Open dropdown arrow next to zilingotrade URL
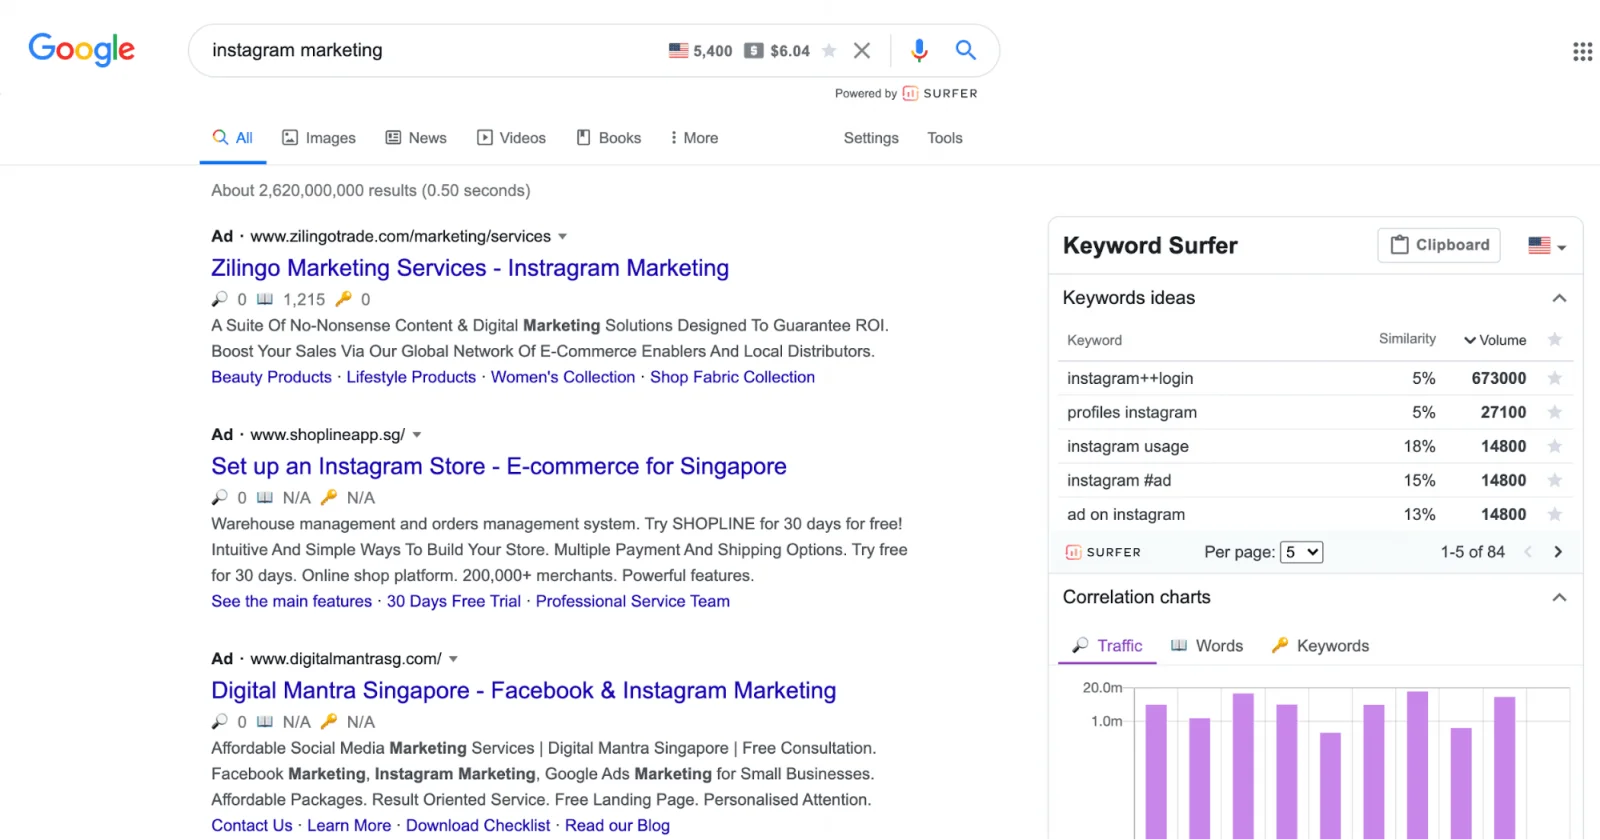1600x840 pixels. click(x=562, y=237)
